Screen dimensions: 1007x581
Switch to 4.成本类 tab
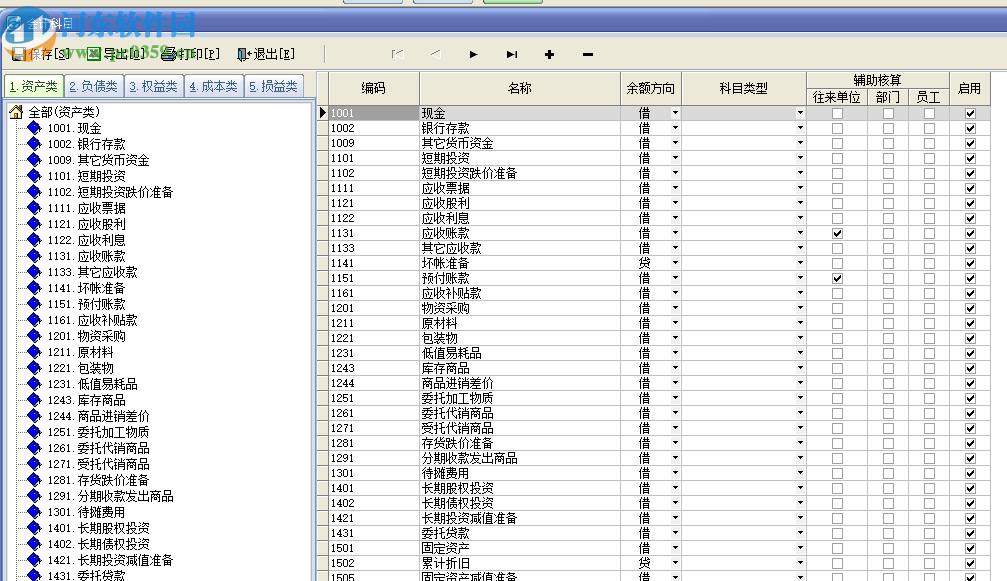click(x=214, y=86)
